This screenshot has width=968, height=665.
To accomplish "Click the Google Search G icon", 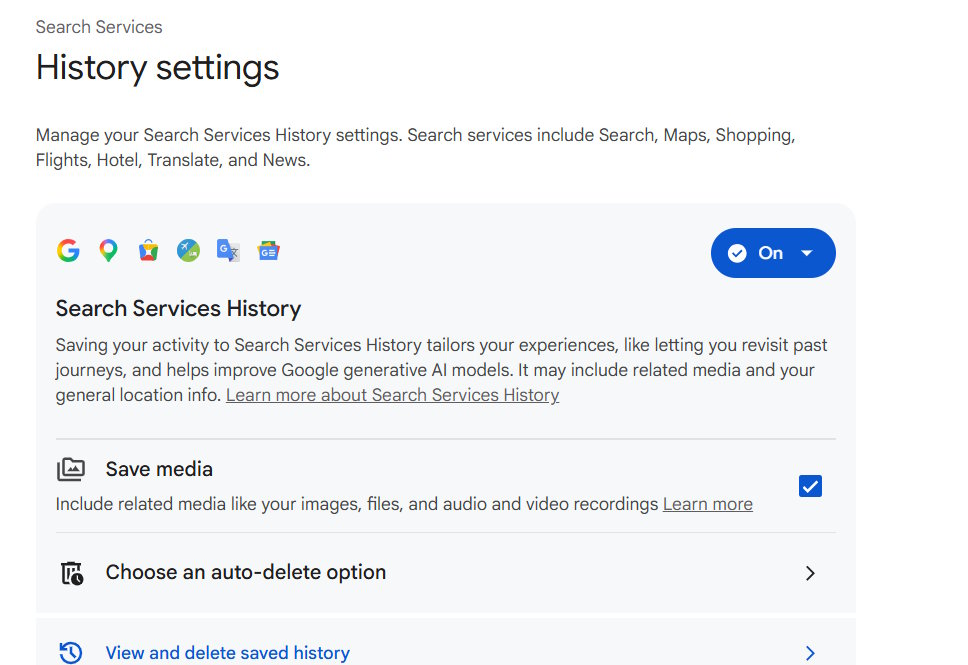I will click(x=68, y=251).
